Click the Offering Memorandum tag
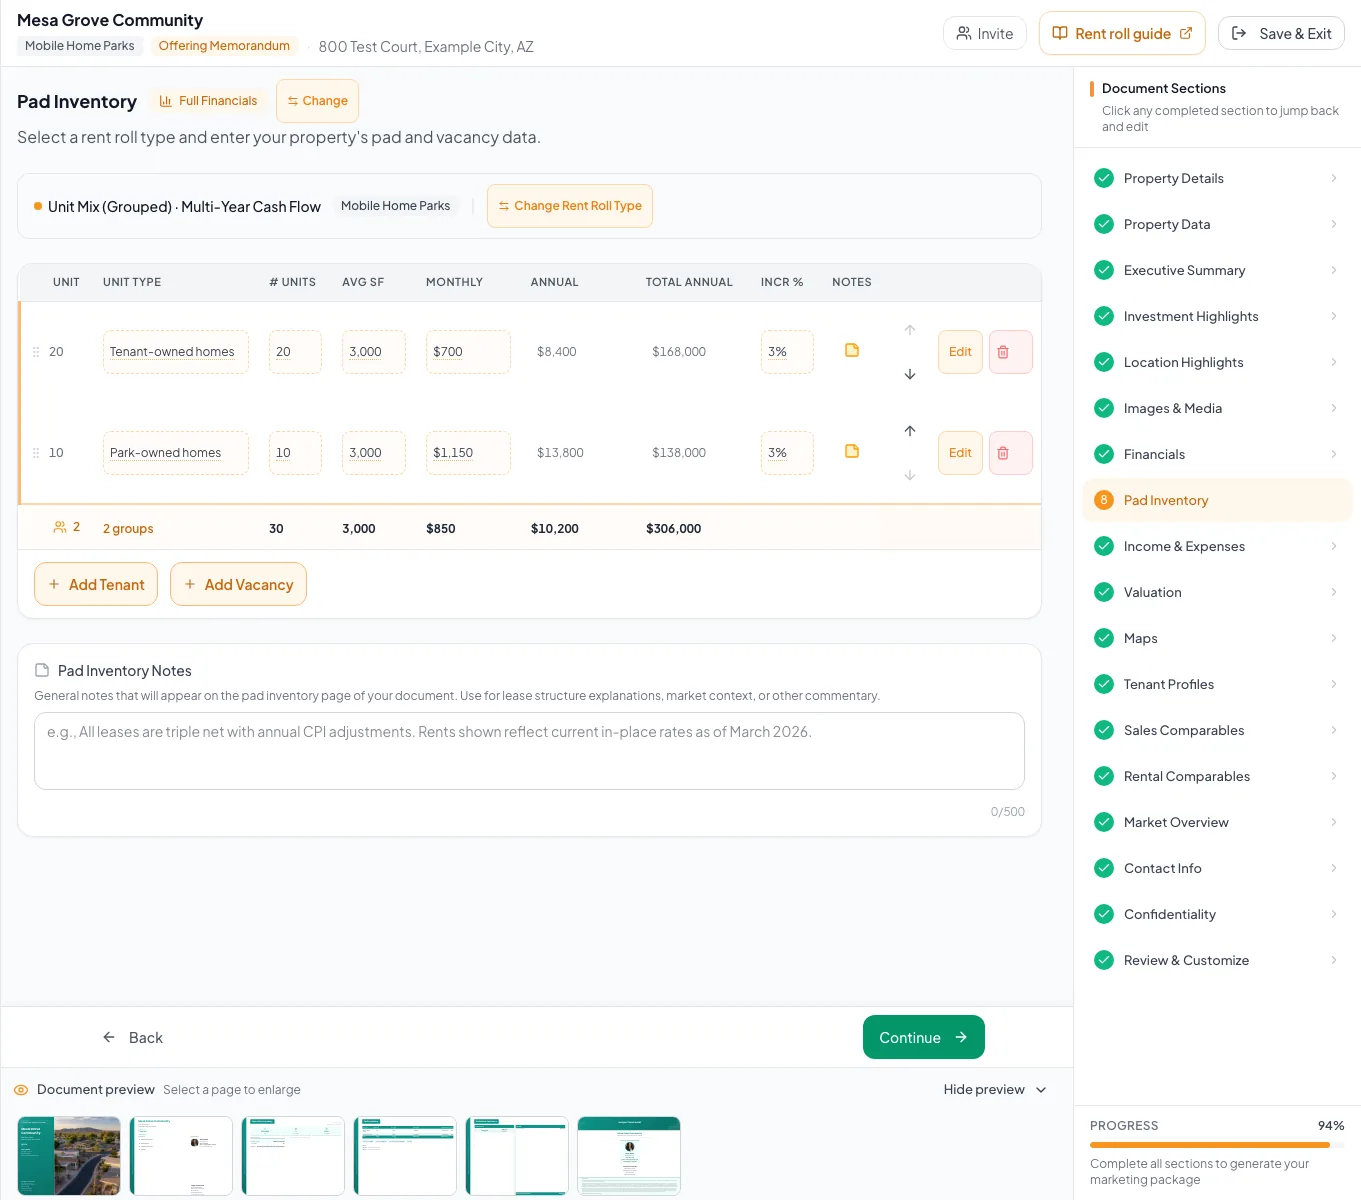This screenshot has width=1361, height=1200. click(224, 46)
